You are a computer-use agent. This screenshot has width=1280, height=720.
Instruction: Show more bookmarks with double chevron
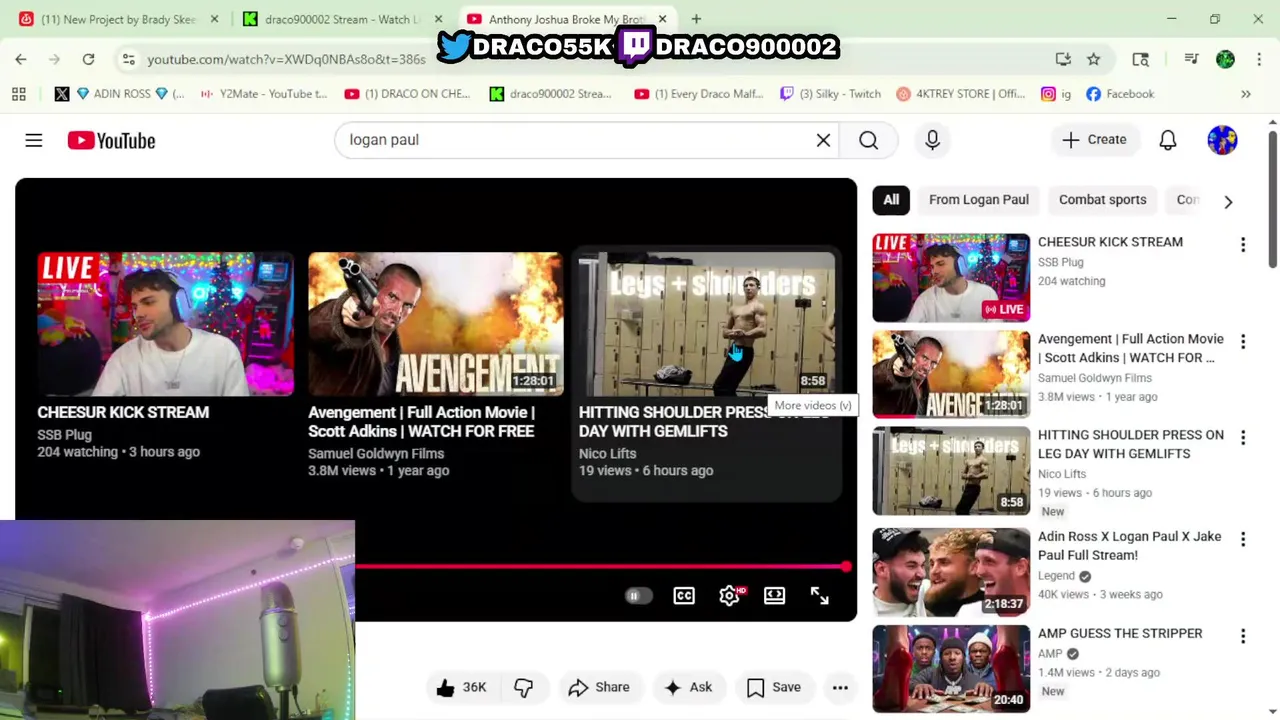coord(1246,94)
